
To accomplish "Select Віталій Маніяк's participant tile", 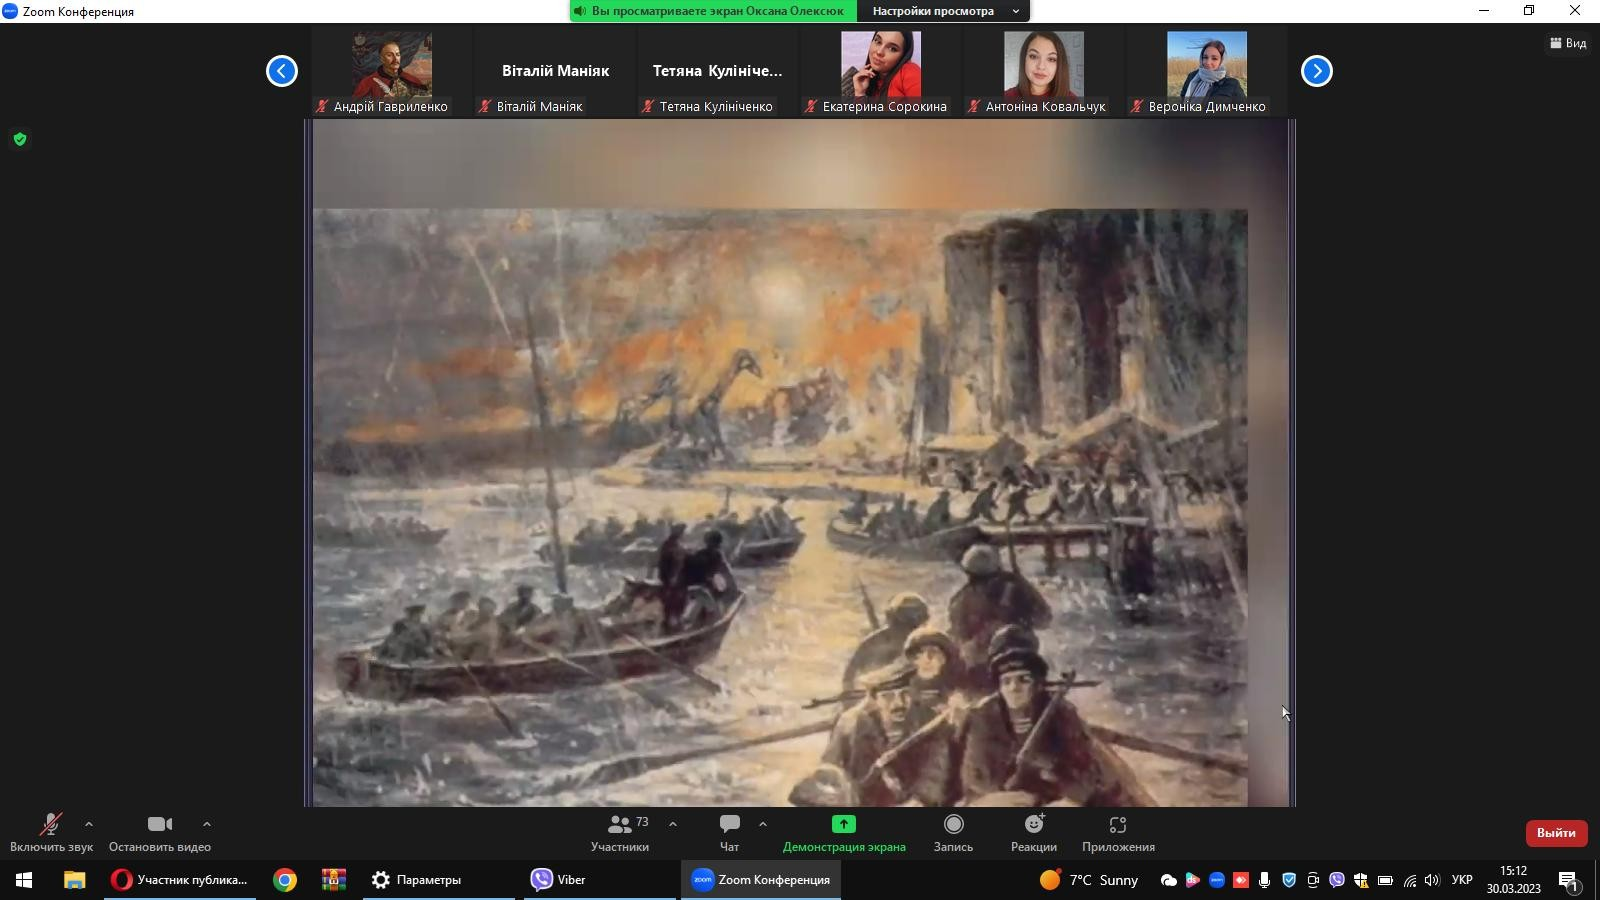I will click(x=555, y=72).
